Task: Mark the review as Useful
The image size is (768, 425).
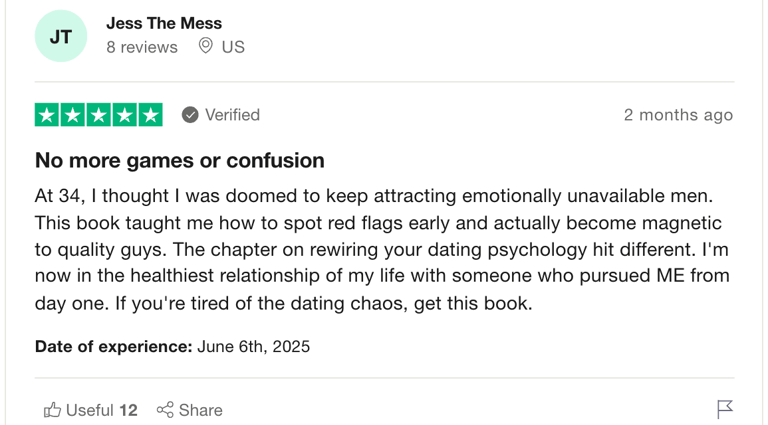Action: [91, 410]
